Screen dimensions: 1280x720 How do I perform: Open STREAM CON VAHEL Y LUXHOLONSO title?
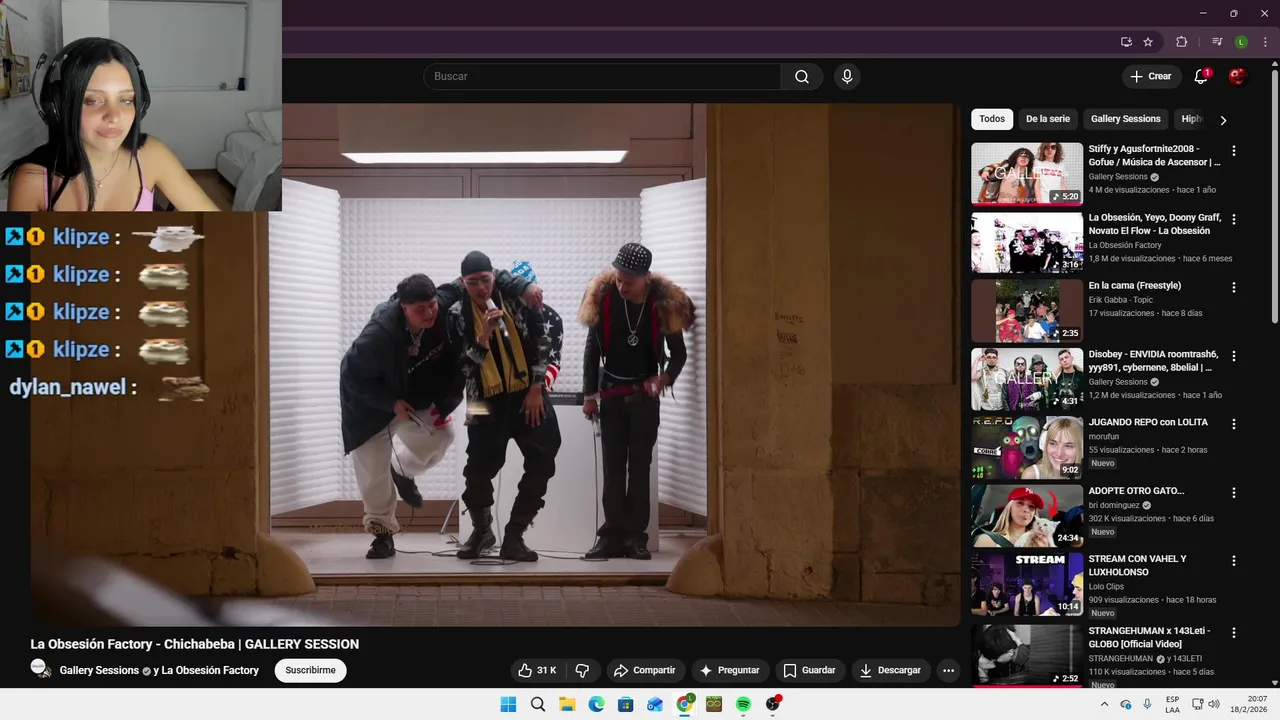1138,566
